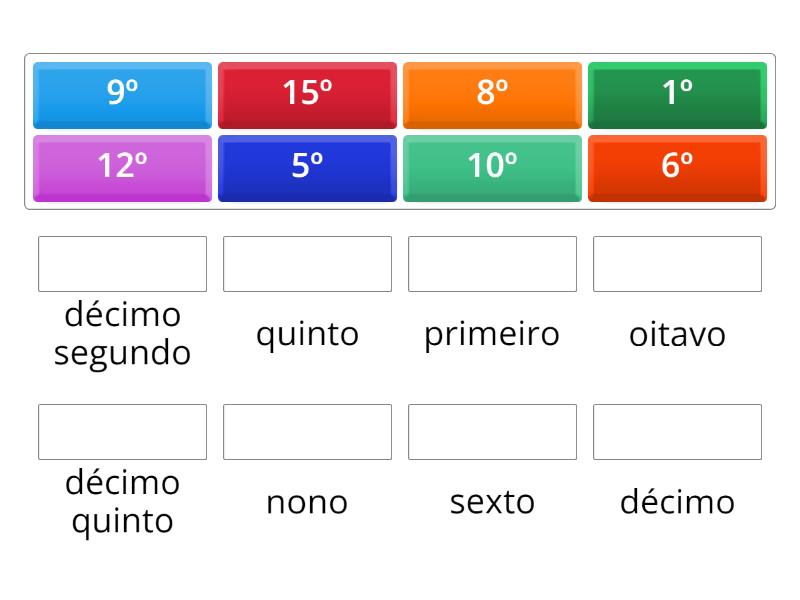The height and width of the screenshot is (600, 800).
Task: Click the answer box above sexto
Action: click(x=492, y=432)
